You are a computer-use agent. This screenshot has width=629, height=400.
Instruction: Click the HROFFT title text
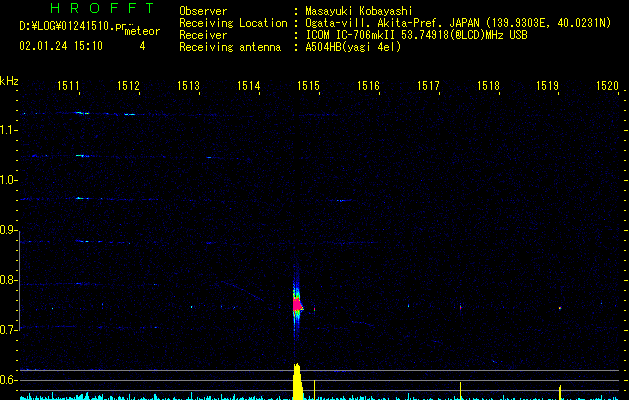click(102, 8)
